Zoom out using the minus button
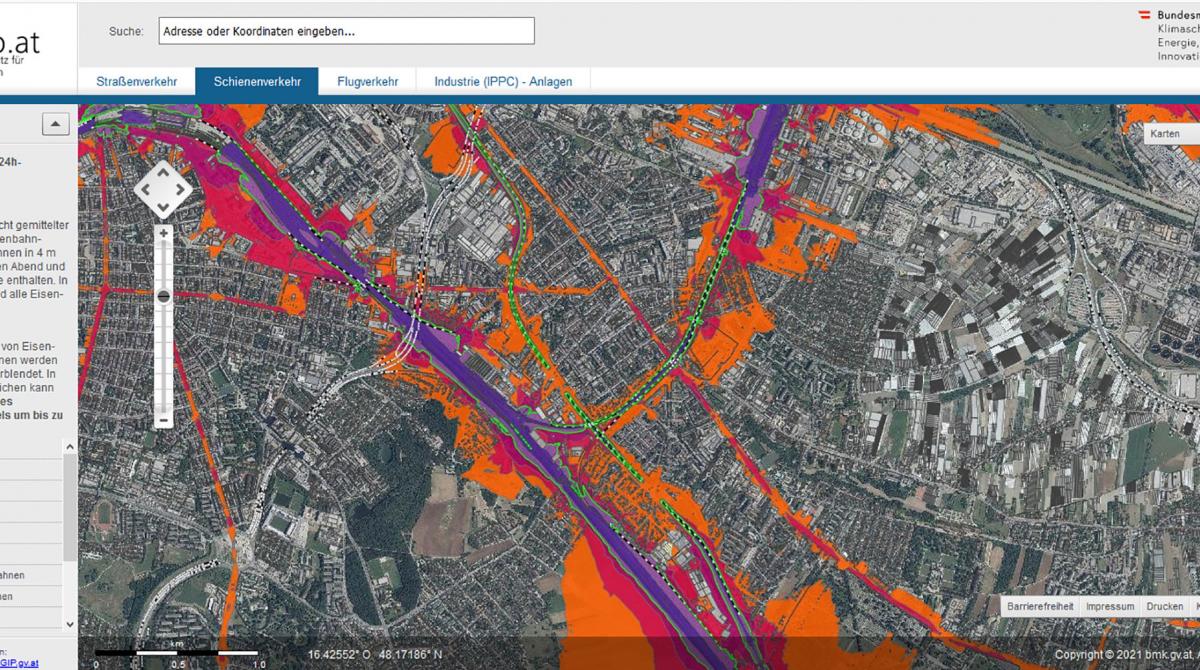1200x670 pixels. pyautogui.click(x=163, y=420)
